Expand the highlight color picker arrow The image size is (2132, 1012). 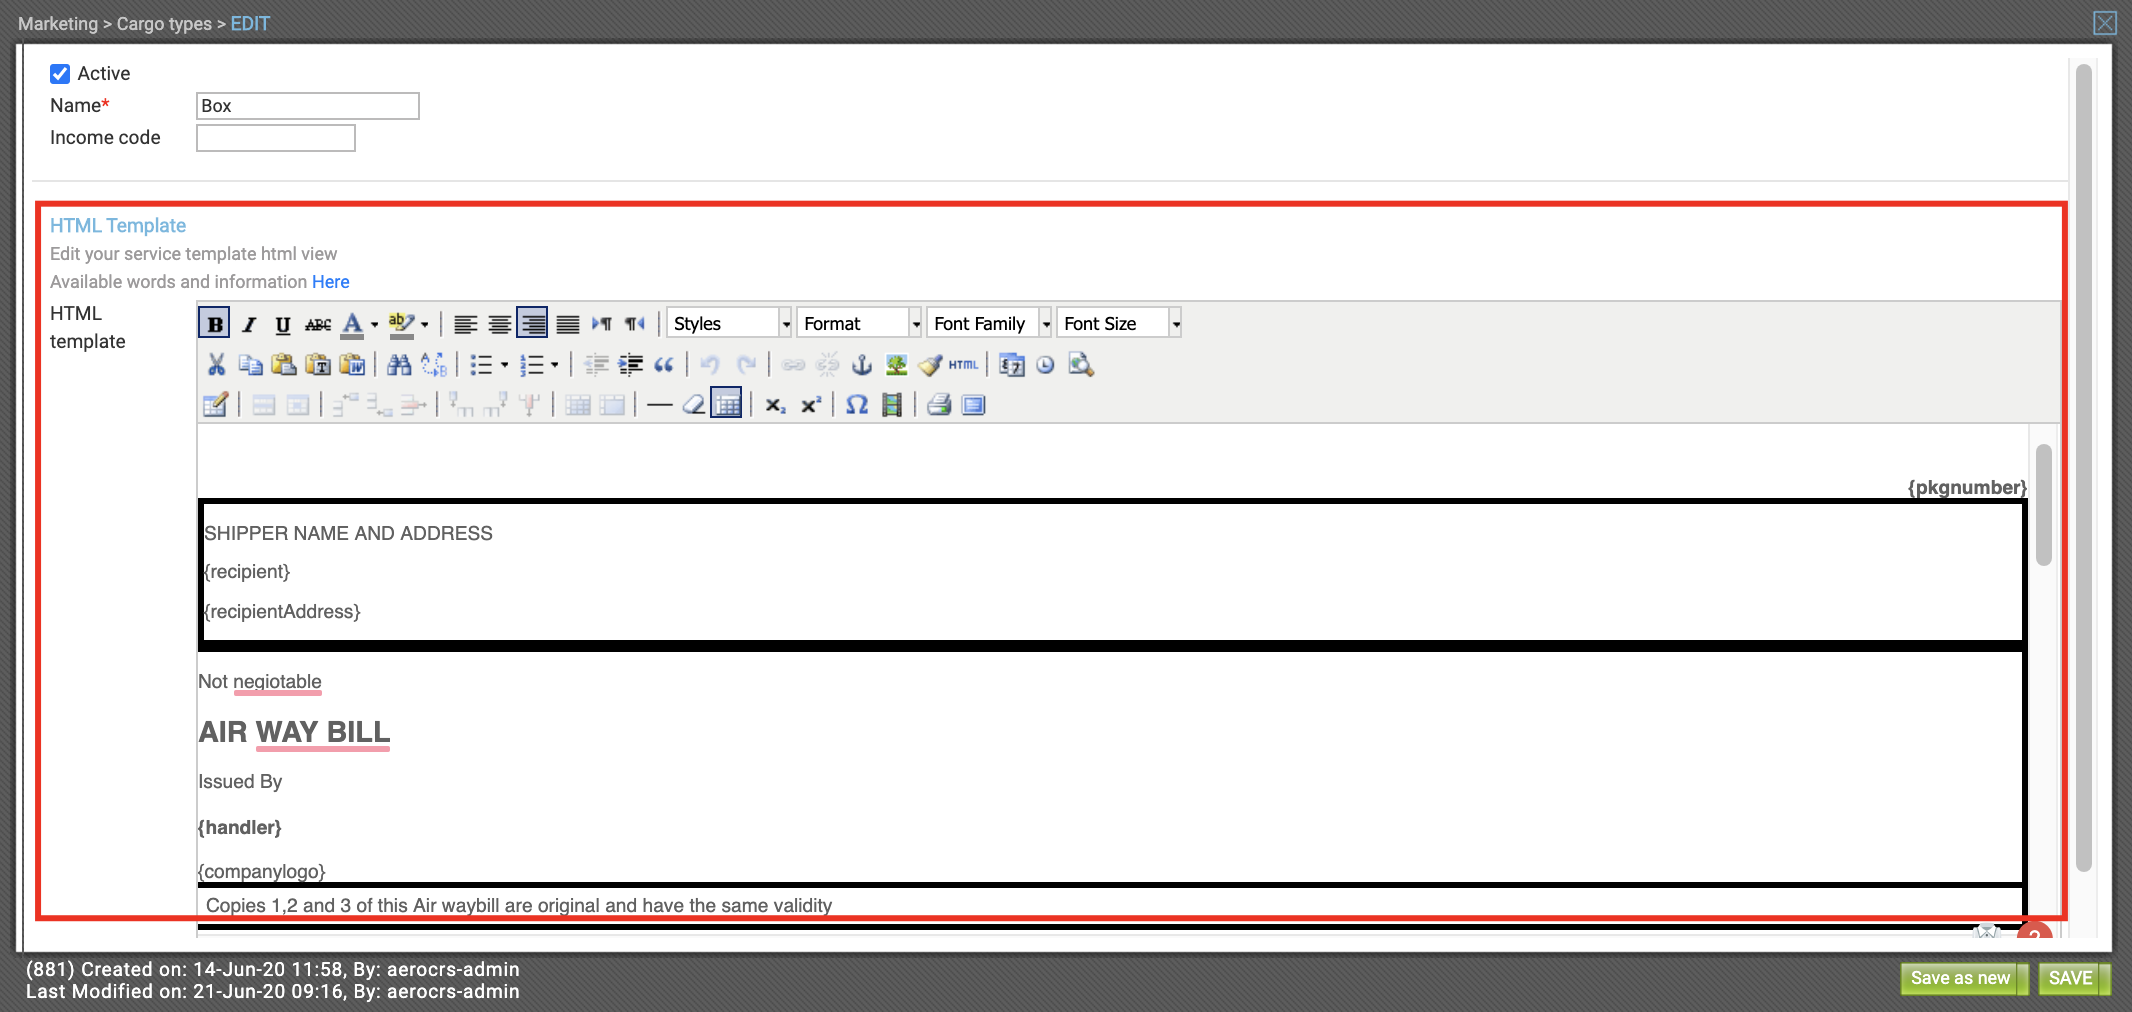(x=425, y=324)
